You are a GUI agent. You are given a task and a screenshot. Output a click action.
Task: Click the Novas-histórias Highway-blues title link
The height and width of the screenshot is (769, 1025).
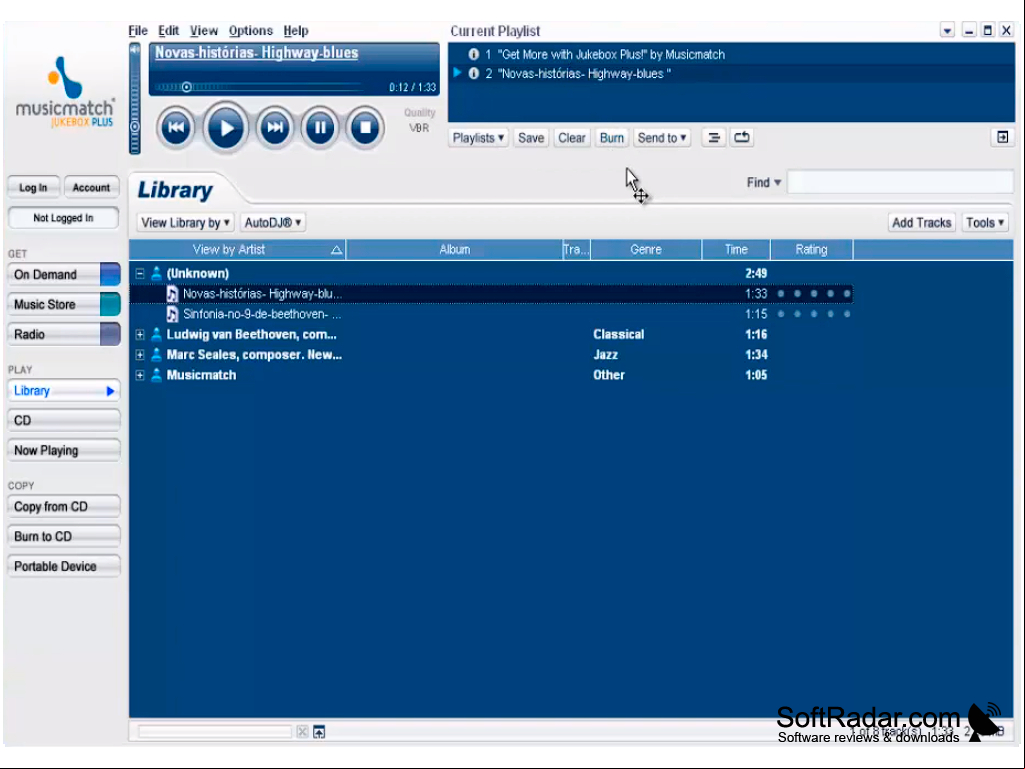(x=256, y=53)
